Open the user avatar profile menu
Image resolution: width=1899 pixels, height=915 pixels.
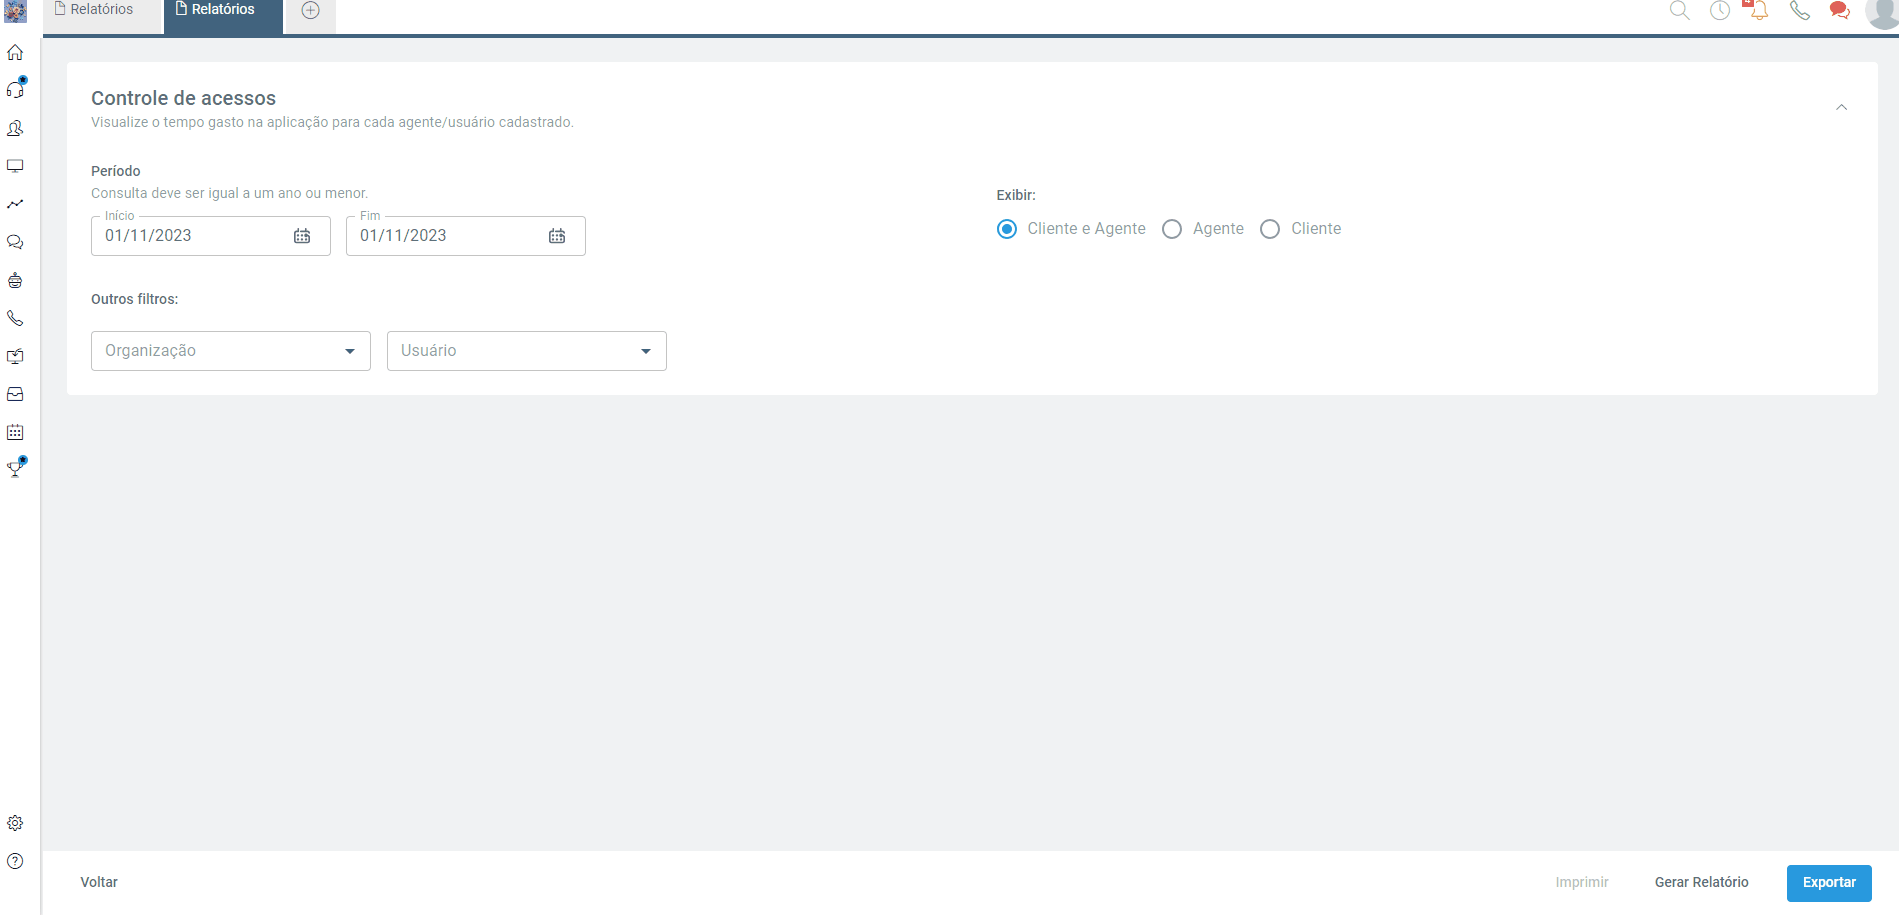click(1883, 12)
